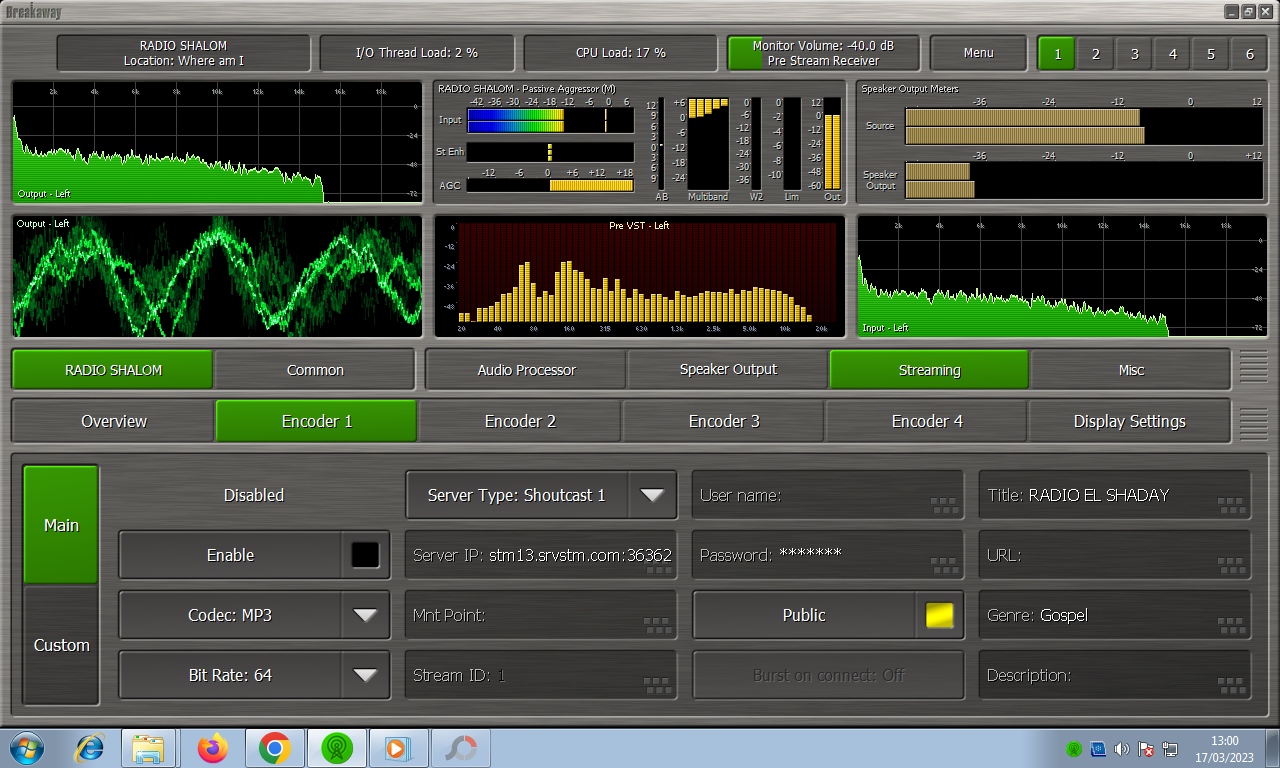Open the Menu button
The height and width of the screenshot is (768, 1280).
[x=978, y=53]
